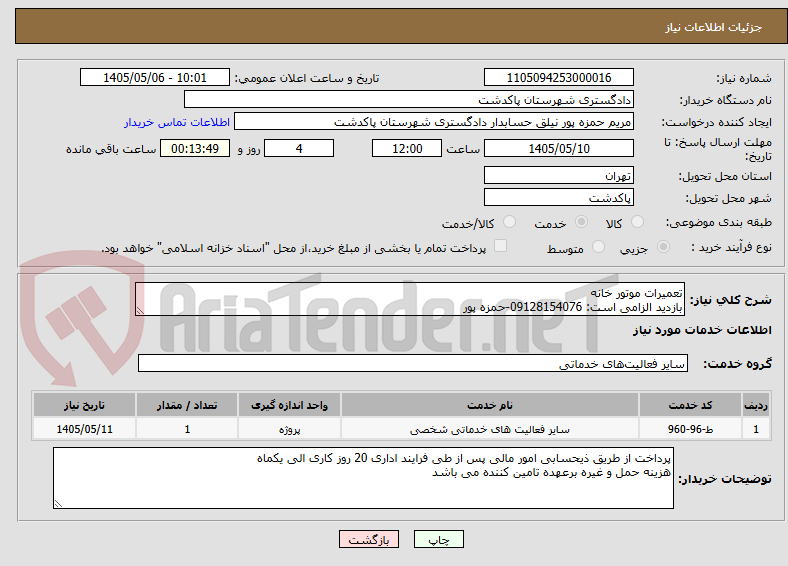Click the label نوع فرآیند خرید
The image size is (788, 566).
pyautogui.click(x=731, y=247)
